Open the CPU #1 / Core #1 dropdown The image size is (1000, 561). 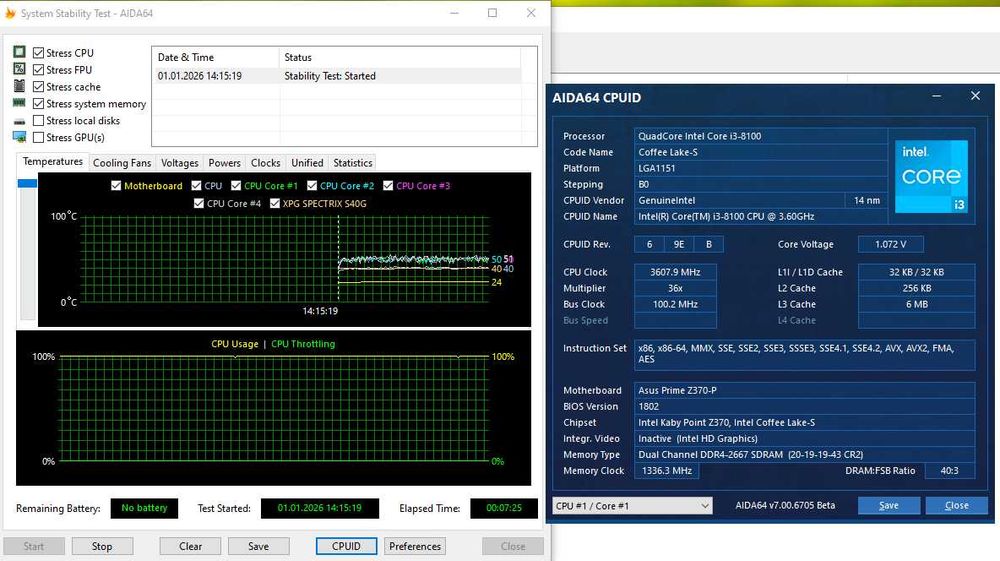[x=632, y=506]
